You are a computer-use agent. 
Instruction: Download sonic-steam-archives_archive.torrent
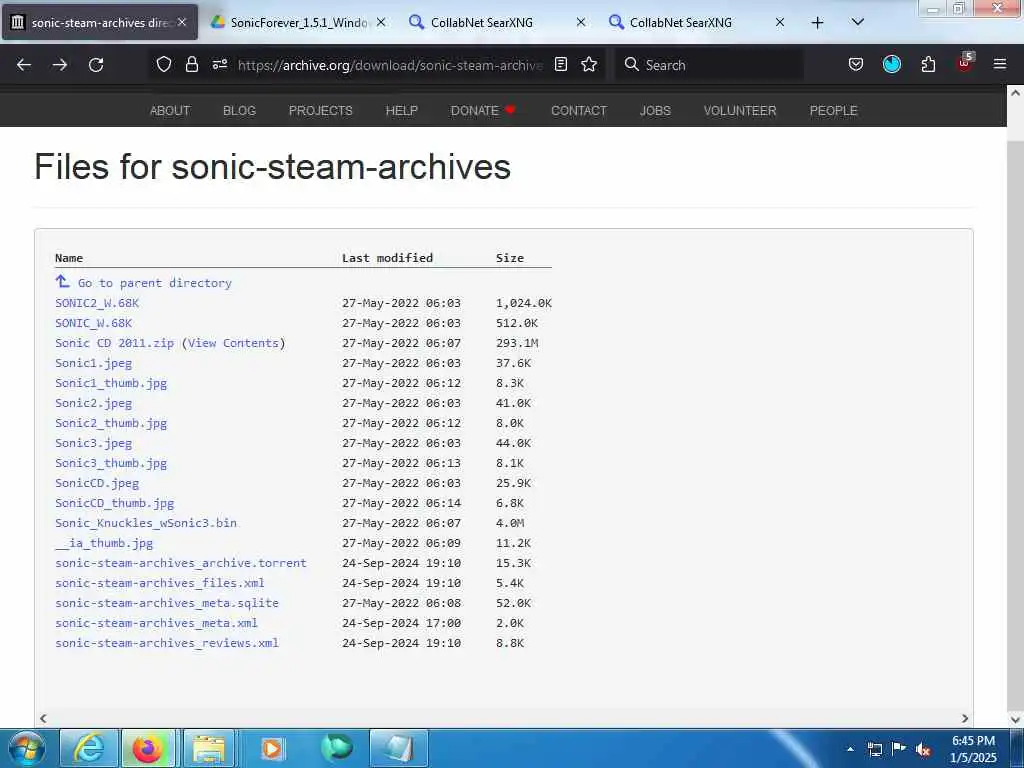coord(181,563)
